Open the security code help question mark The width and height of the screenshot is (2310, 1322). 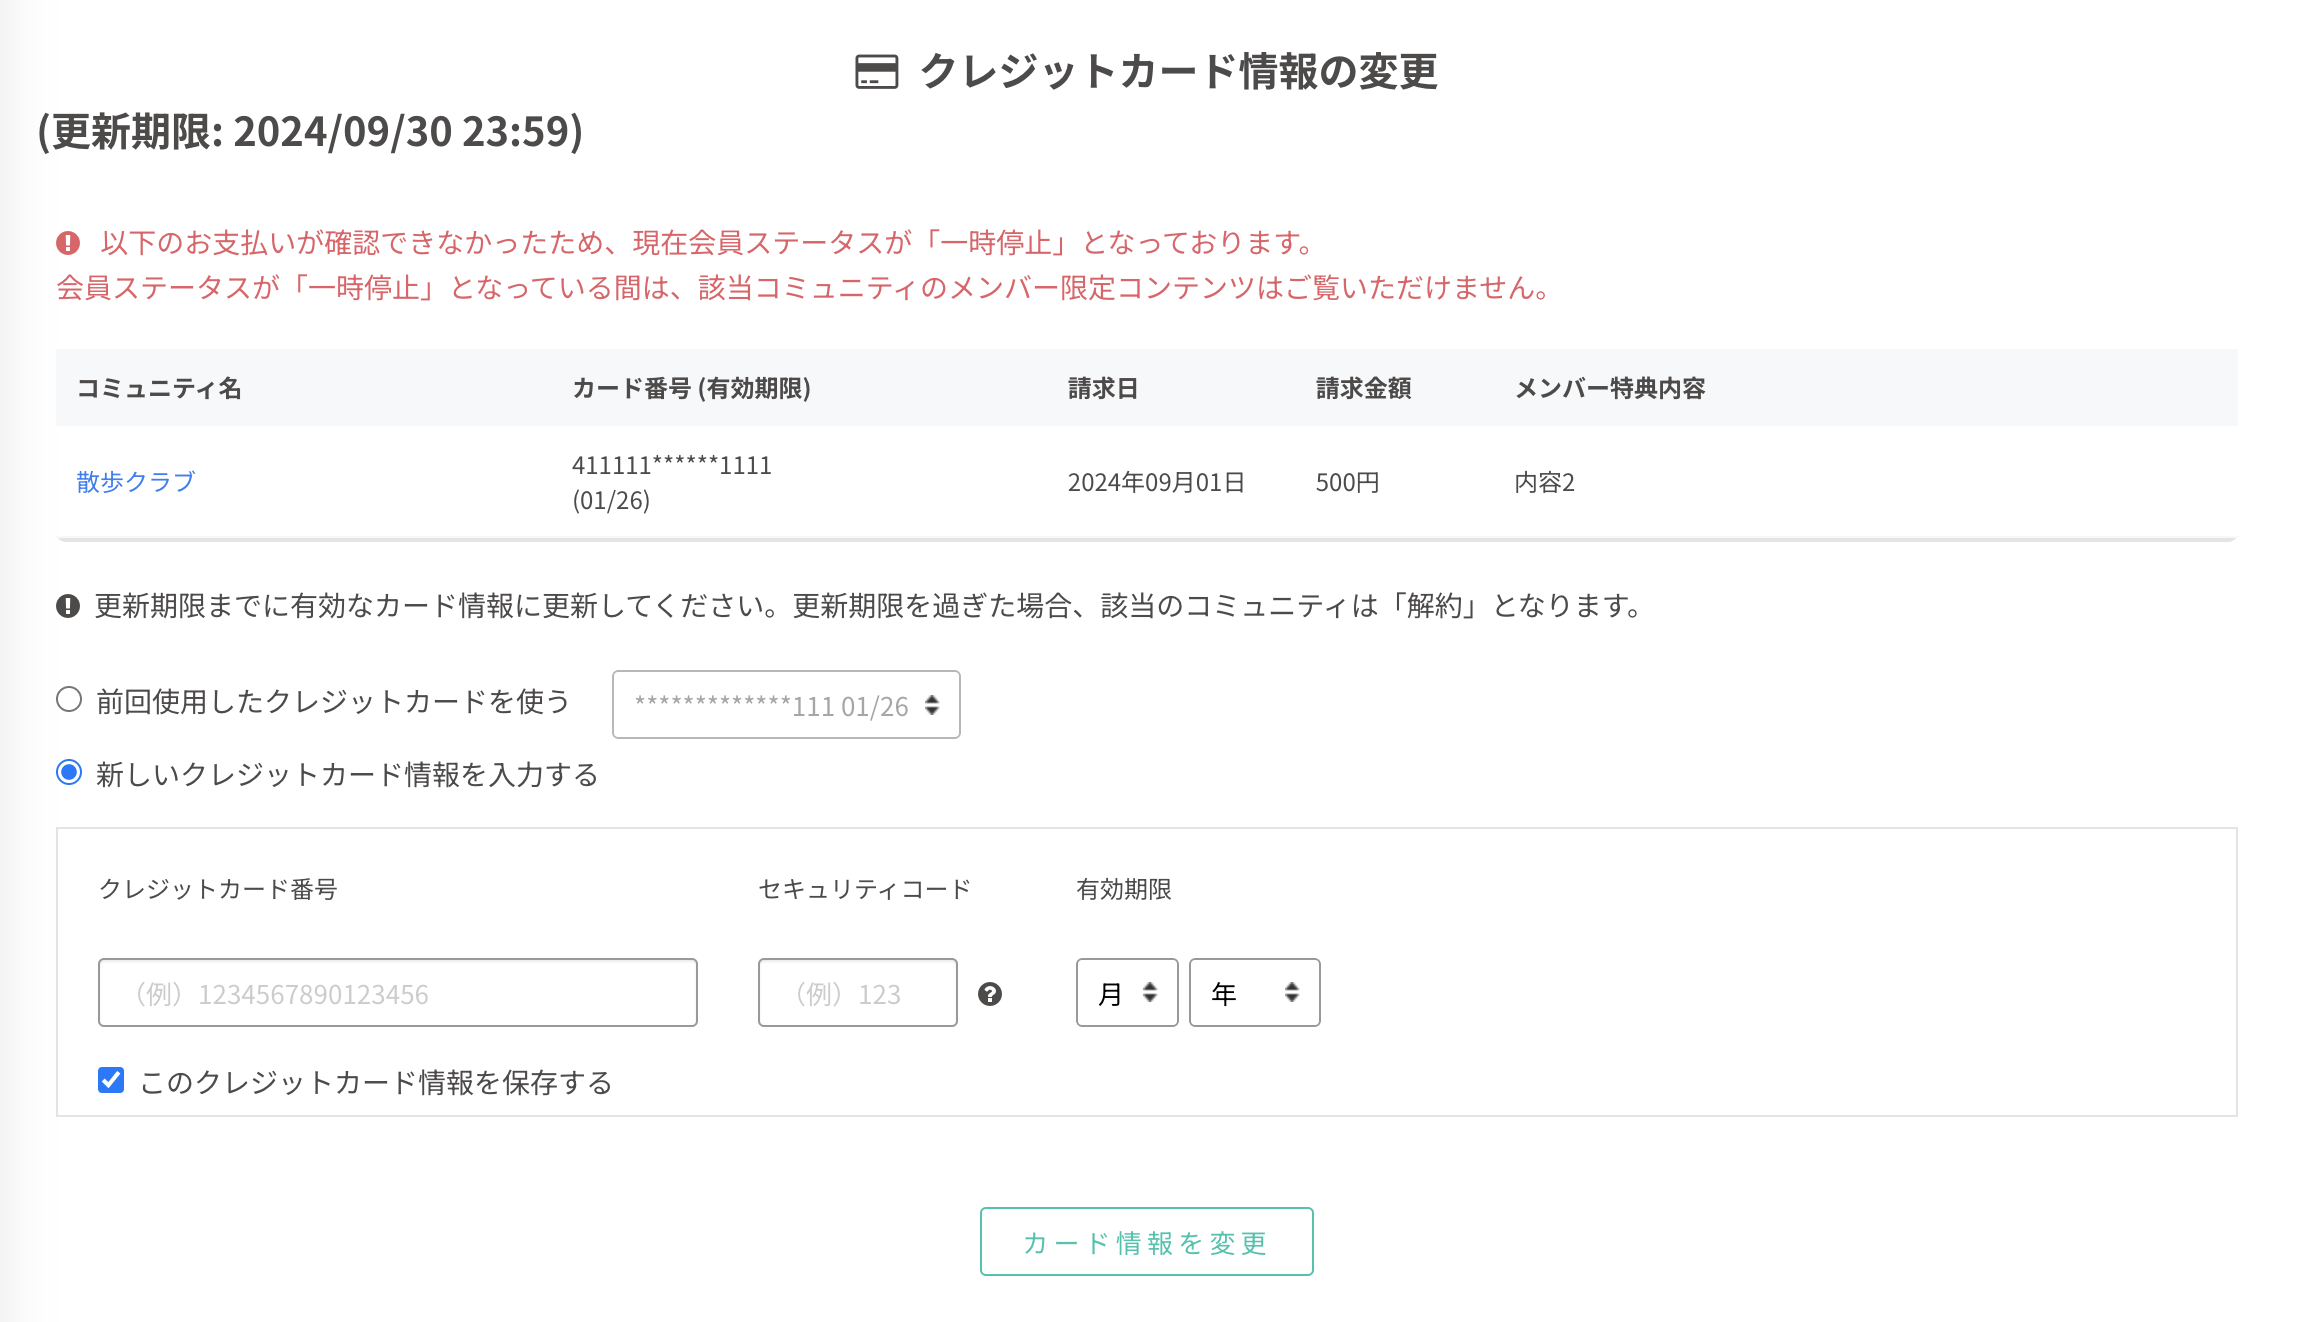coord(991,994)
